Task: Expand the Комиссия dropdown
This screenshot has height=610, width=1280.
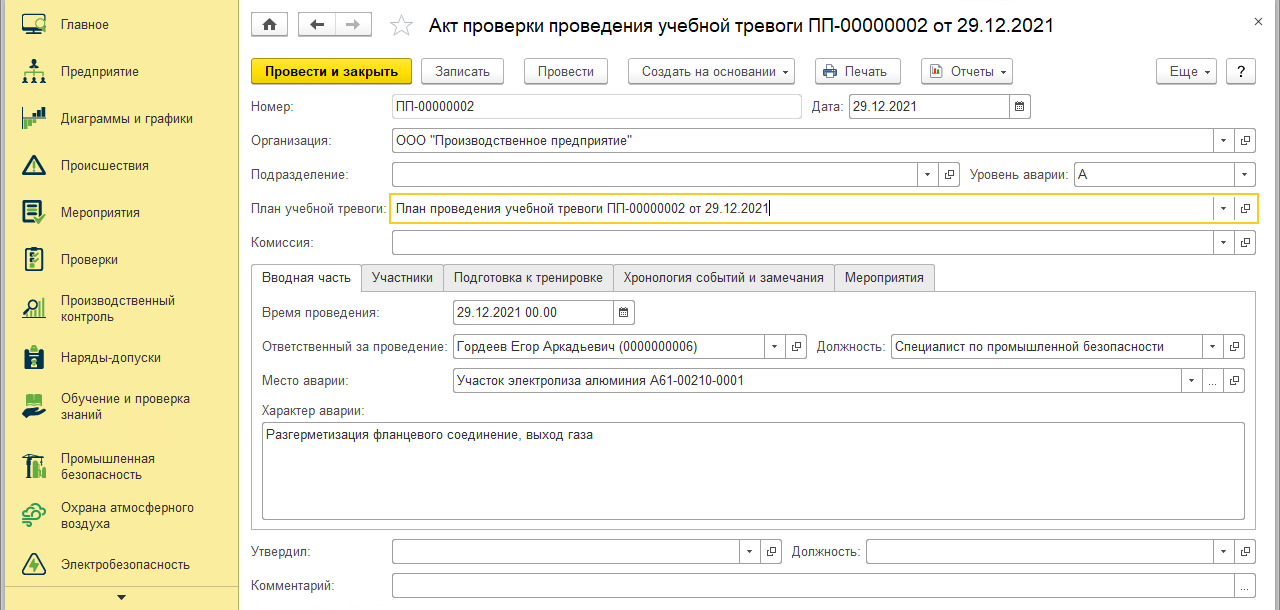Action: click(x=1225, y=242)
